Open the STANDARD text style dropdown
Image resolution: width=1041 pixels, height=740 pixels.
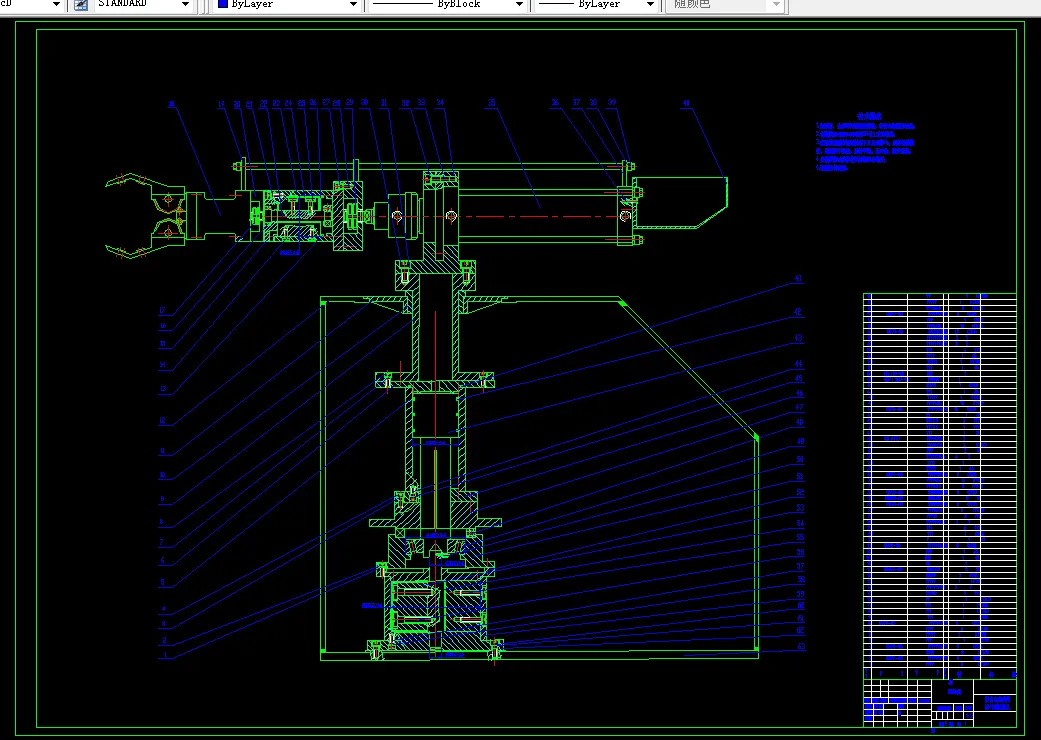[185, 5]
